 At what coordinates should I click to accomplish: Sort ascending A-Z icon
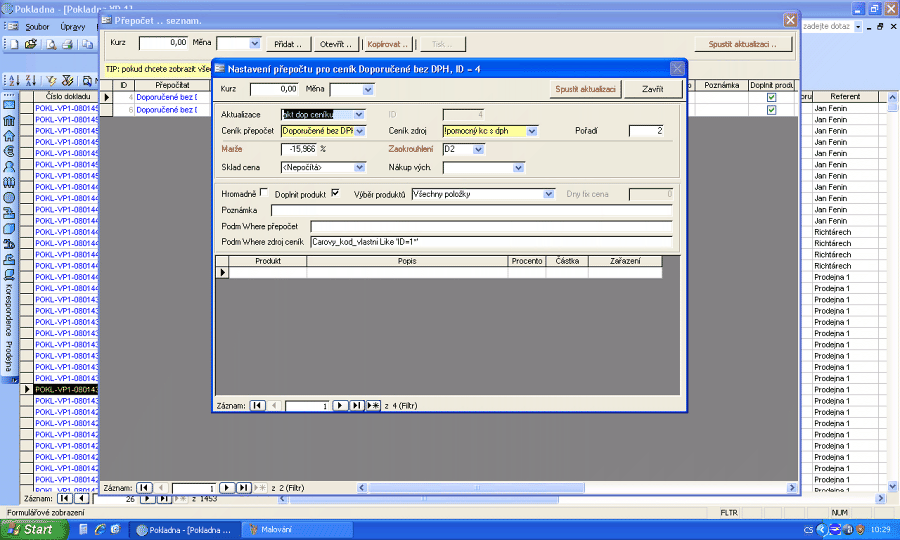14,81
